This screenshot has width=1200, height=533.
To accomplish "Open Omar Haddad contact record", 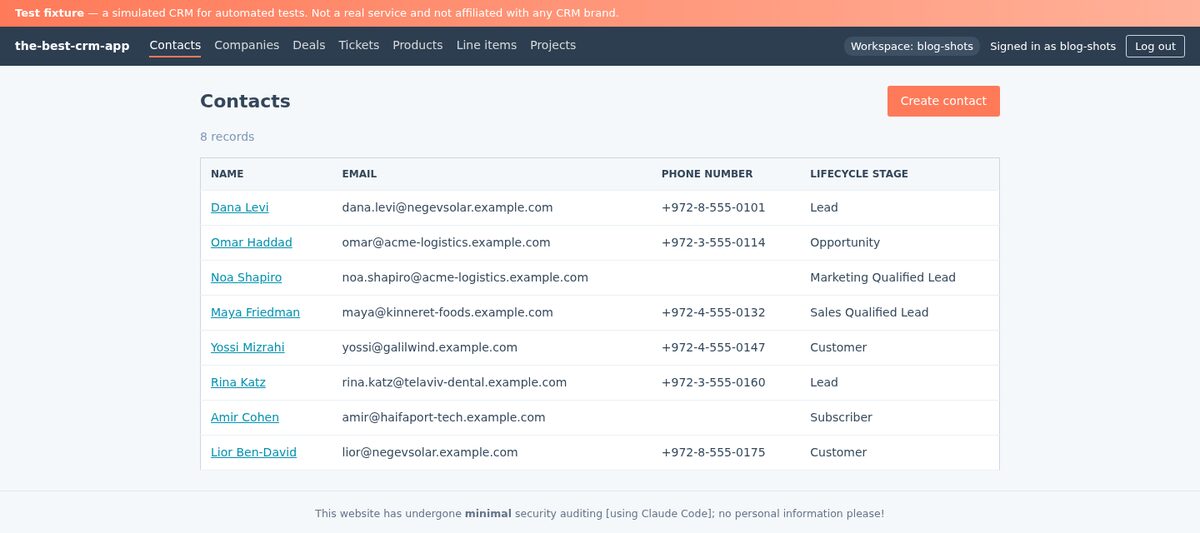I will [252, 243].
